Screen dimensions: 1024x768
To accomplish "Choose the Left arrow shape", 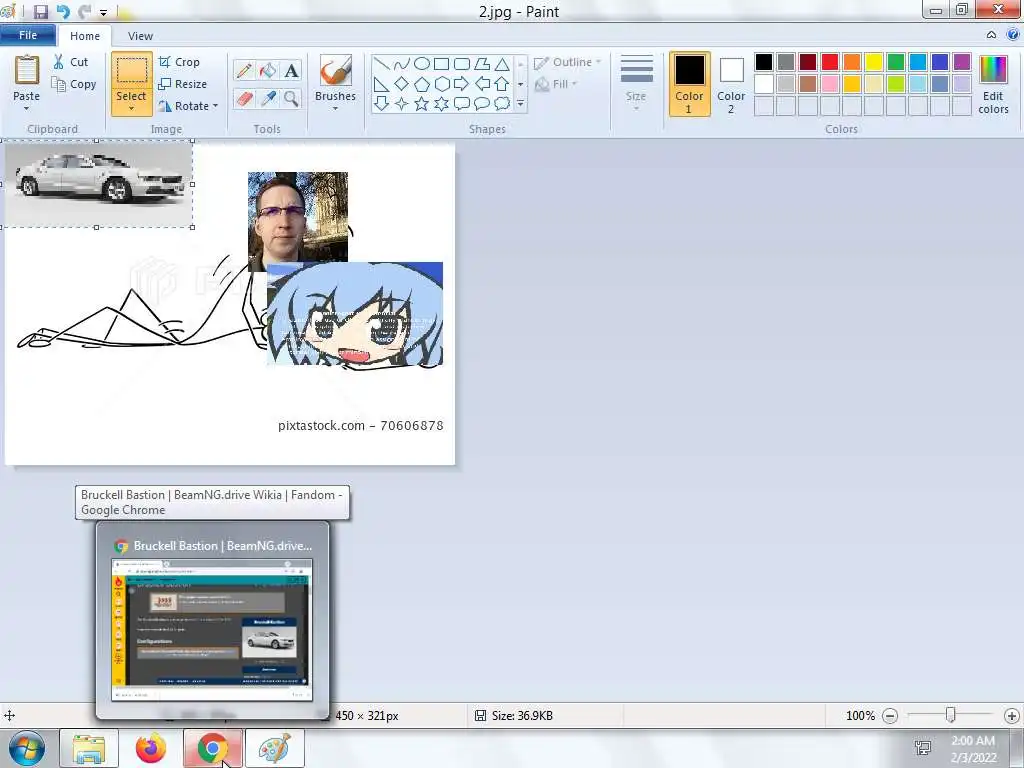I will coord(482,84).
